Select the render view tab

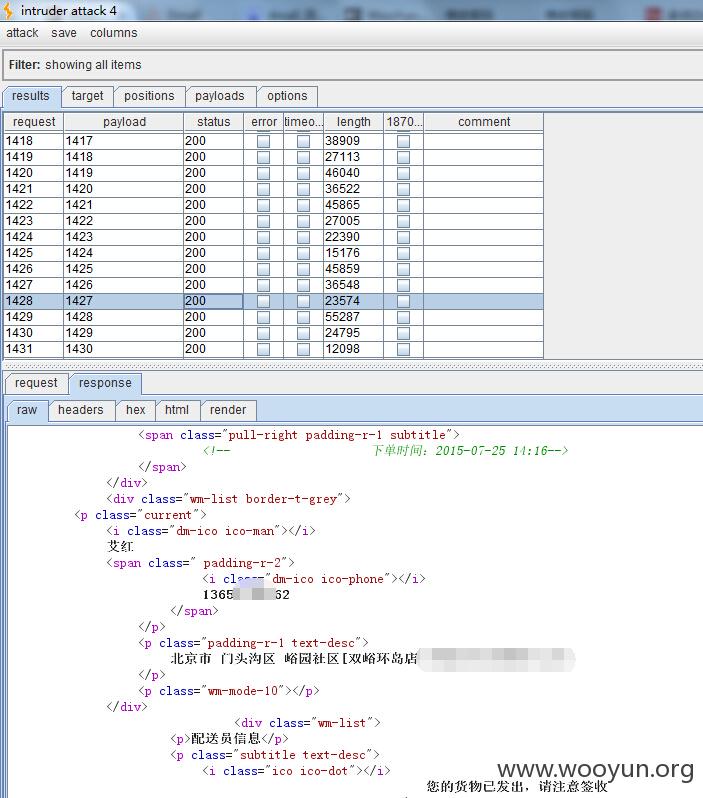pos(228,410)
